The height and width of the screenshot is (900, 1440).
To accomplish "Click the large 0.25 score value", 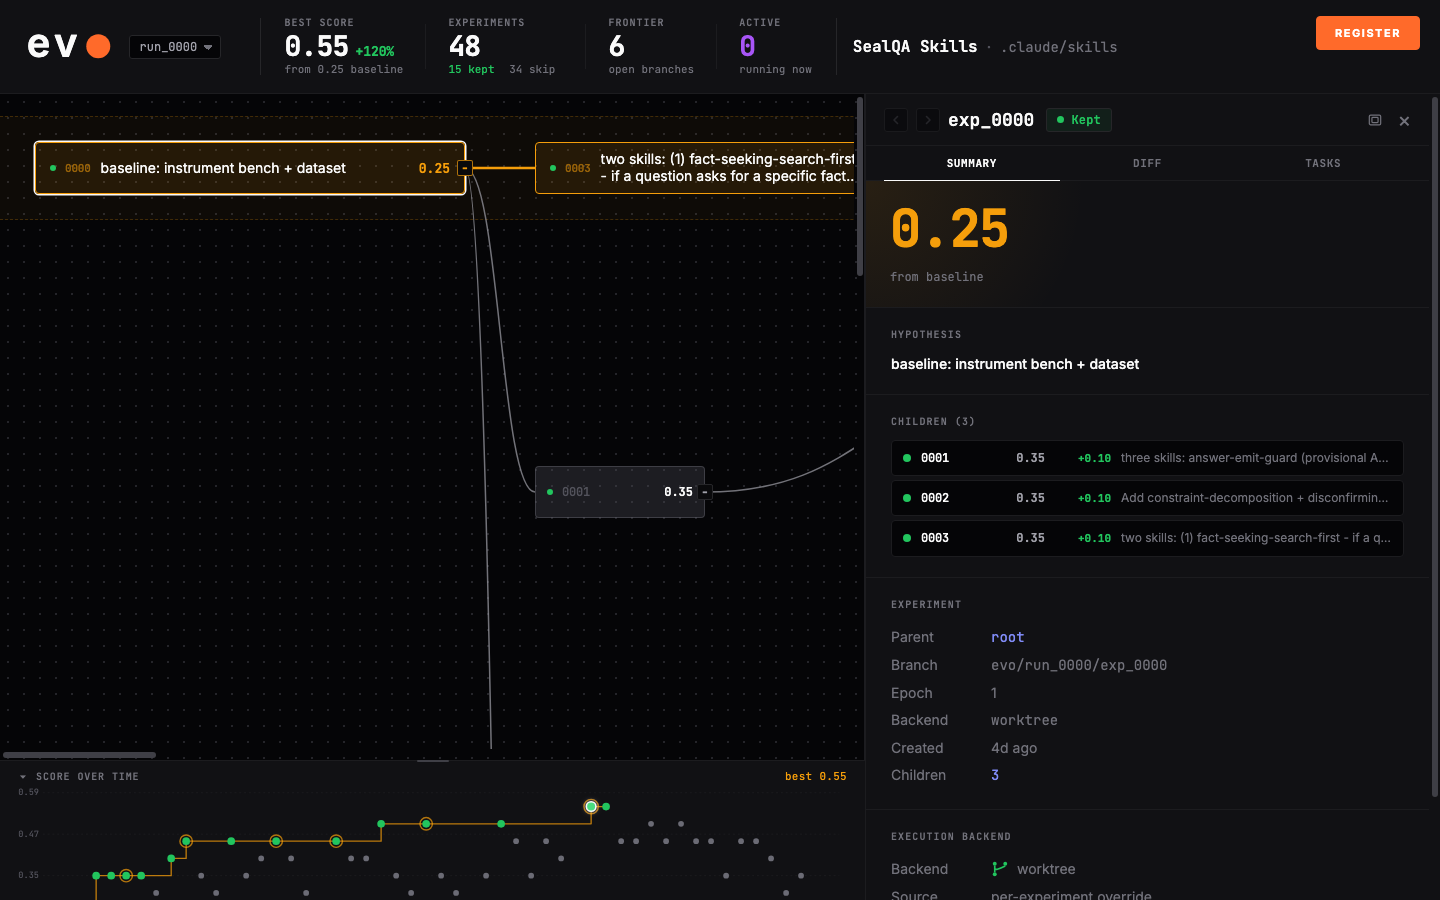I will [x=950, y=229].
